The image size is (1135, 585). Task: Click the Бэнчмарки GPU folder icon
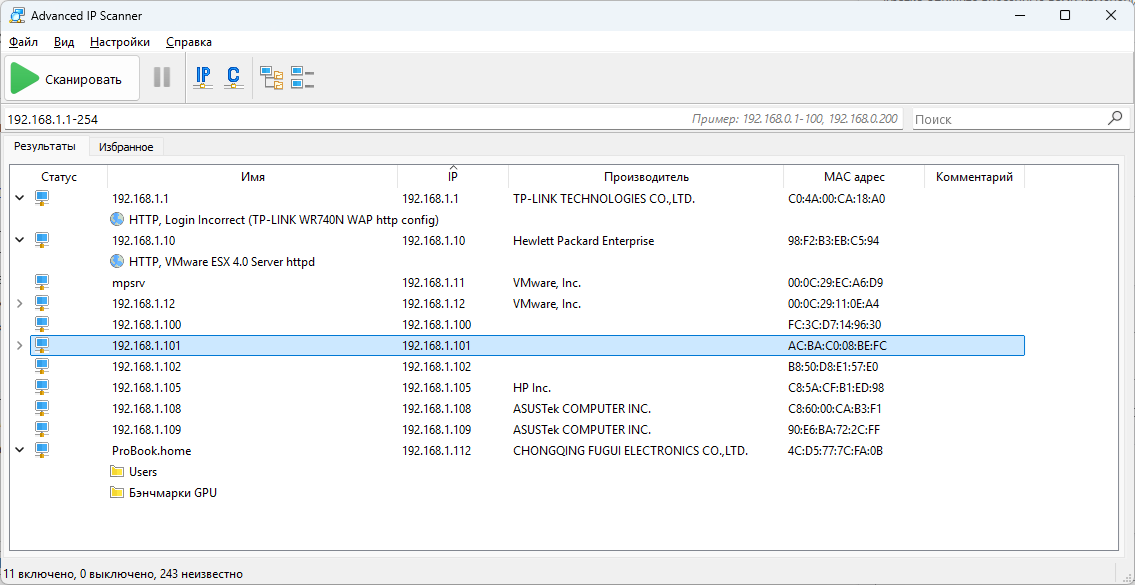117,492
